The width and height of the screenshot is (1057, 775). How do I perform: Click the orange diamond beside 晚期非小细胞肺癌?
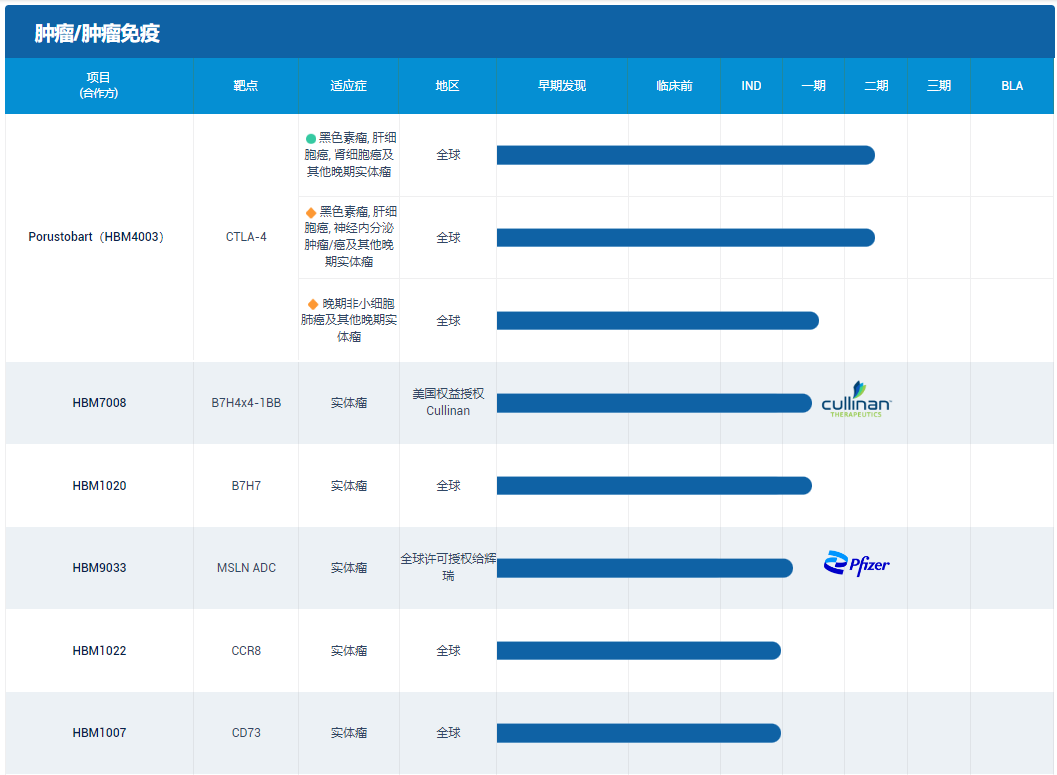313,303
